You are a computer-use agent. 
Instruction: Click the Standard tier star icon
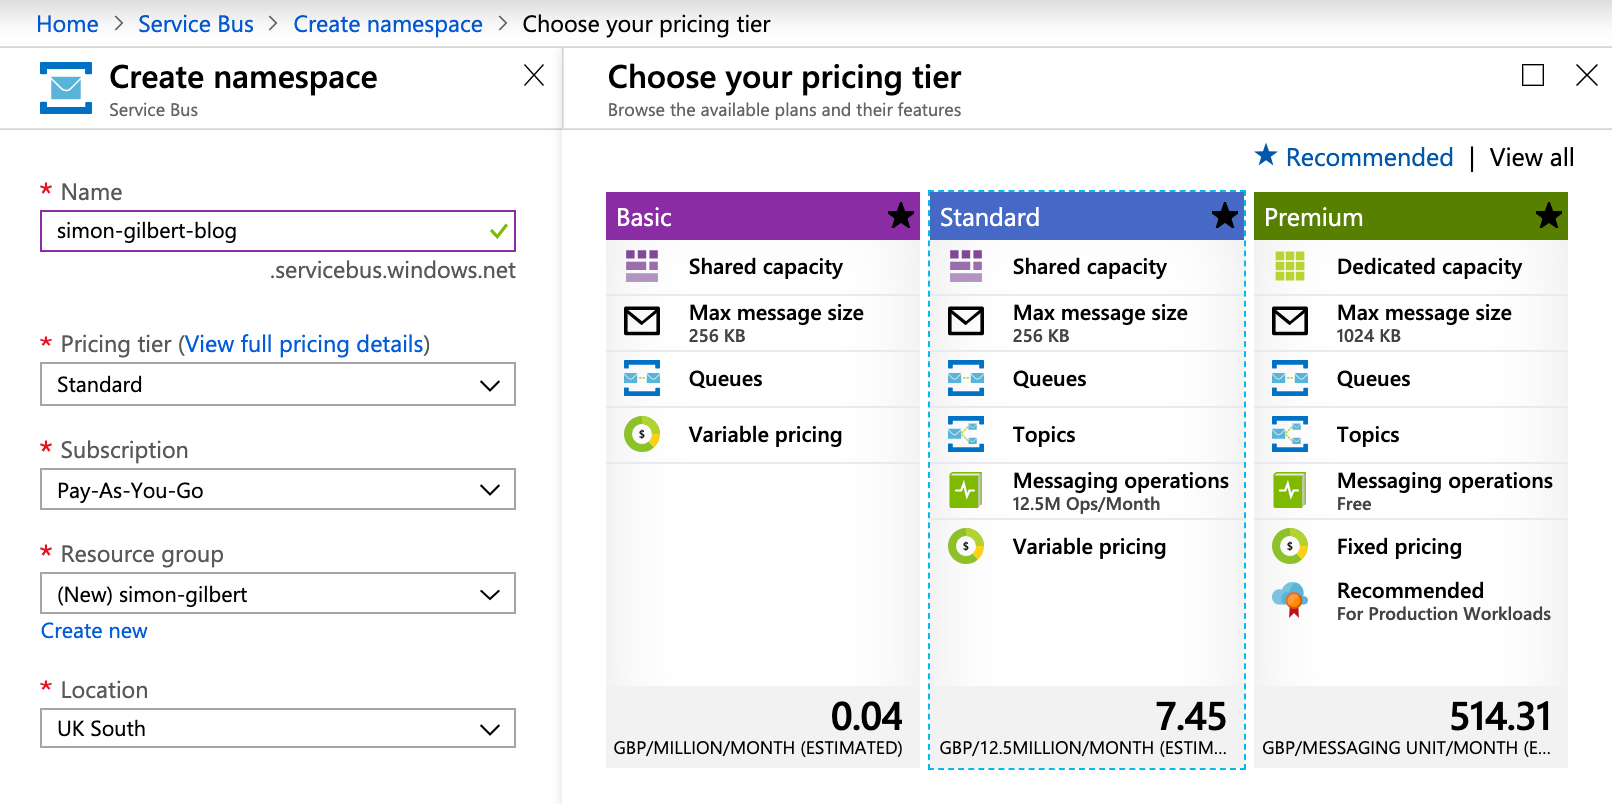tap(1225, 215)
